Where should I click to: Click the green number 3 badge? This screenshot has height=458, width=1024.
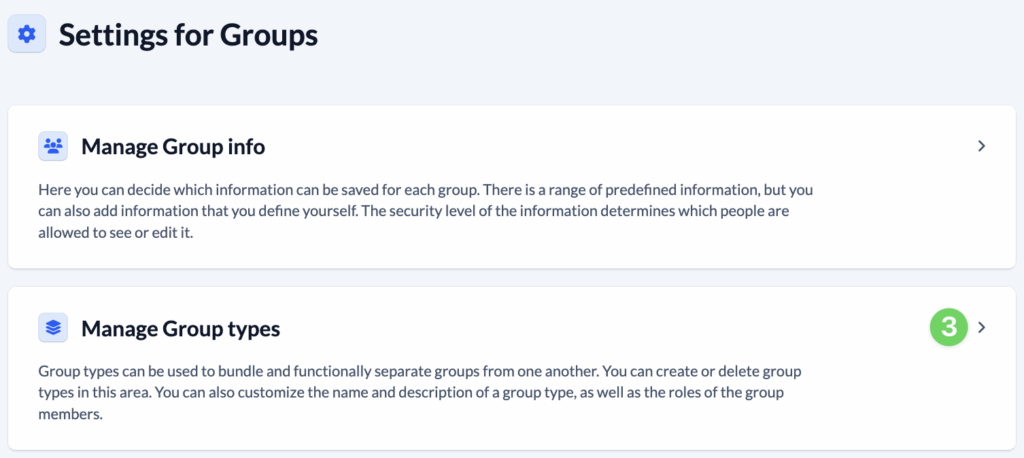[949, 327]
